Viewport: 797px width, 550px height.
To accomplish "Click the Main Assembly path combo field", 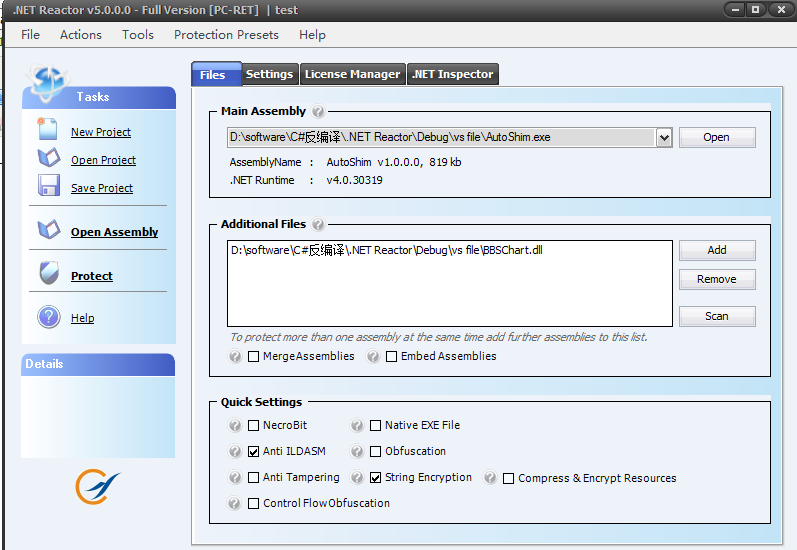I will (x=441, y=137).
